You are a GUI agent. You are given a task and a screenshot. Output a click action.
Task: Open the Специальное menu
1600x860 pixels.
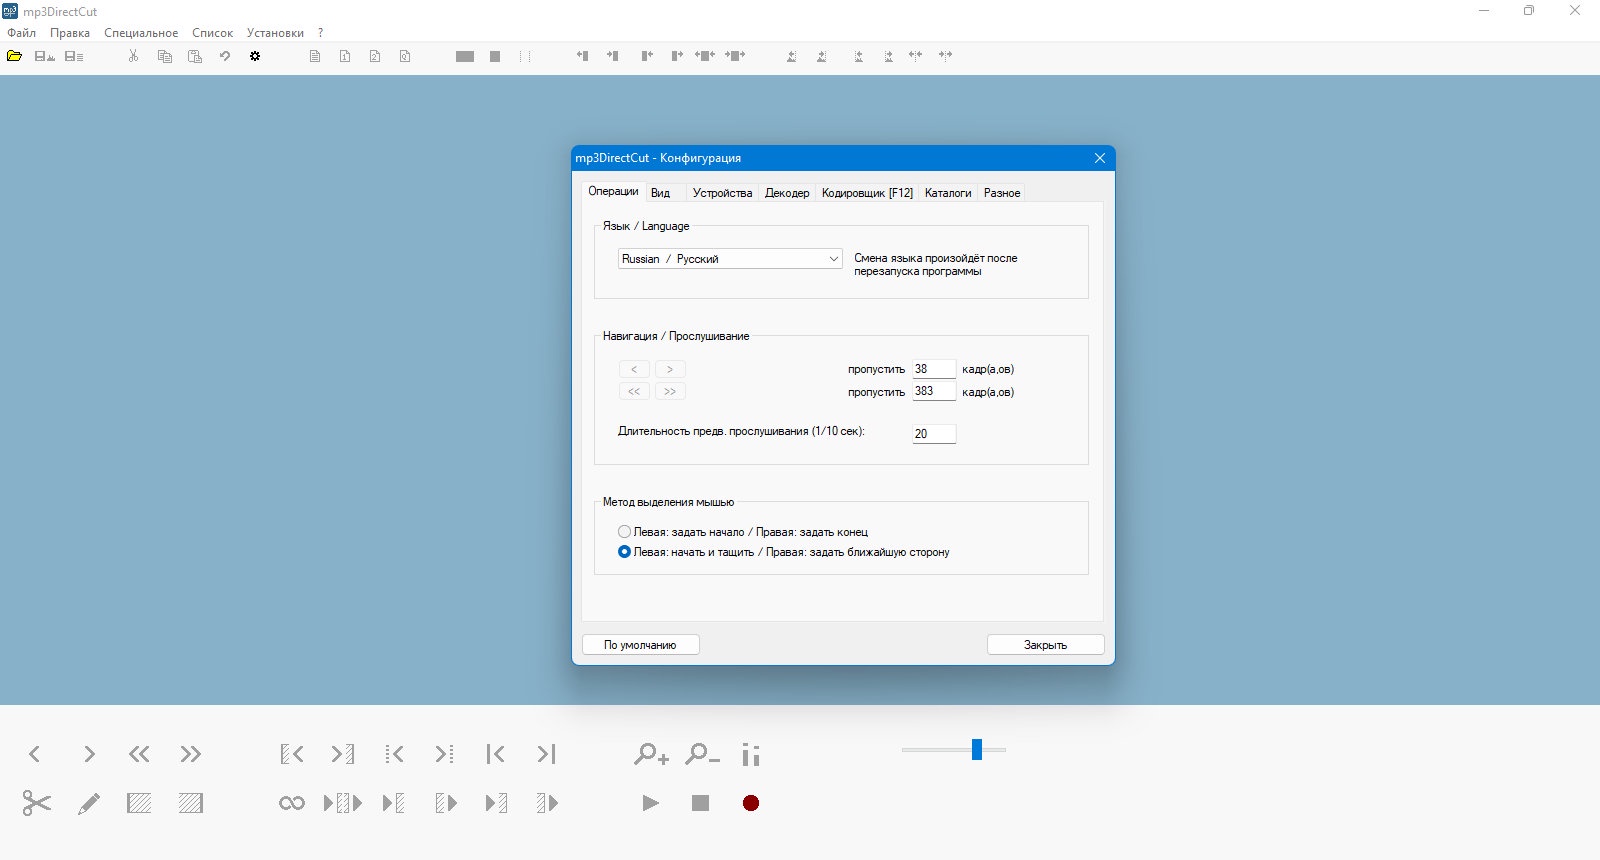click(141, 33)
